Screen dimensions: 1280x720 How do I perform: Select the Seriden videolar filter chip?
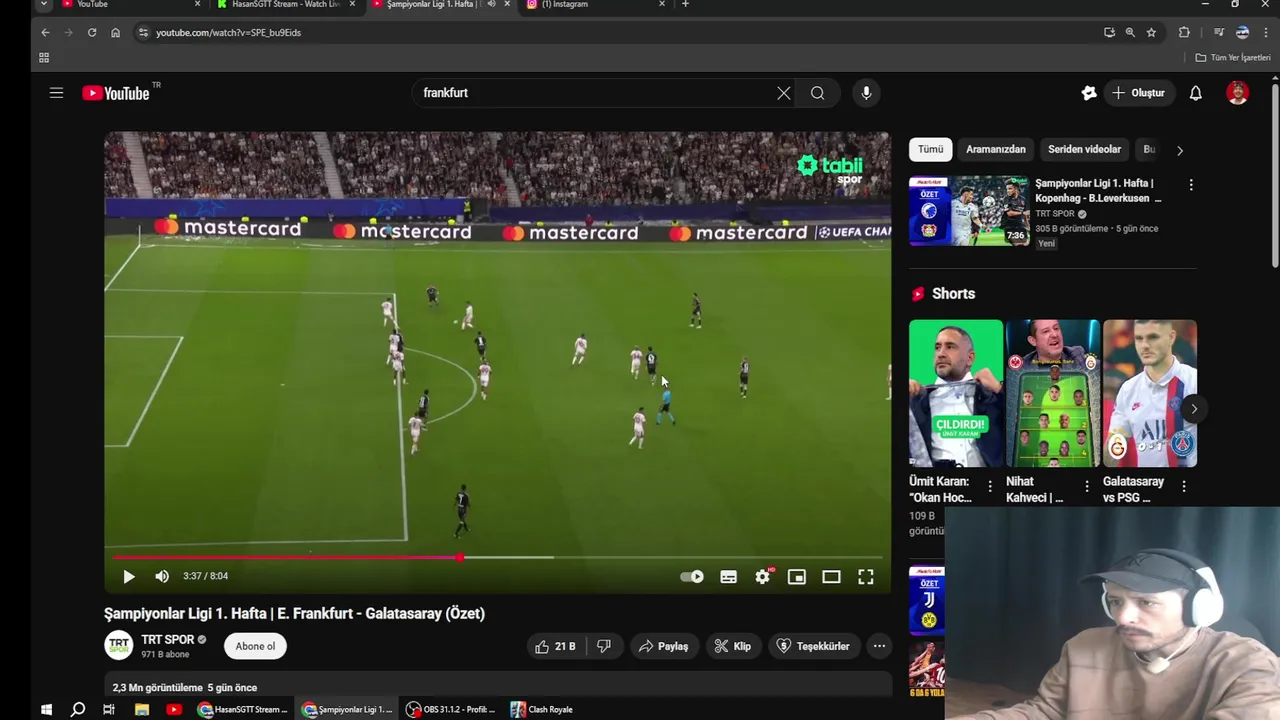coord(1085,149)
